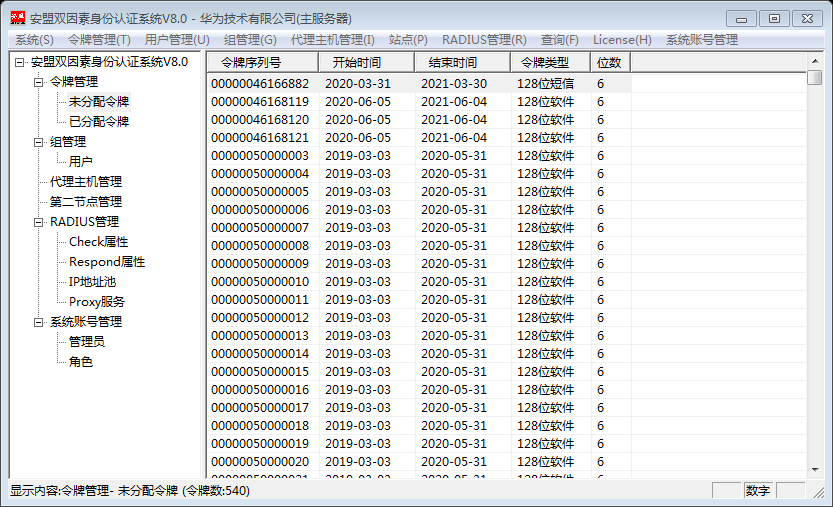833x507 pixels.
Task: Sort by 结束时间 column header
Action: (x=463, y=63)
